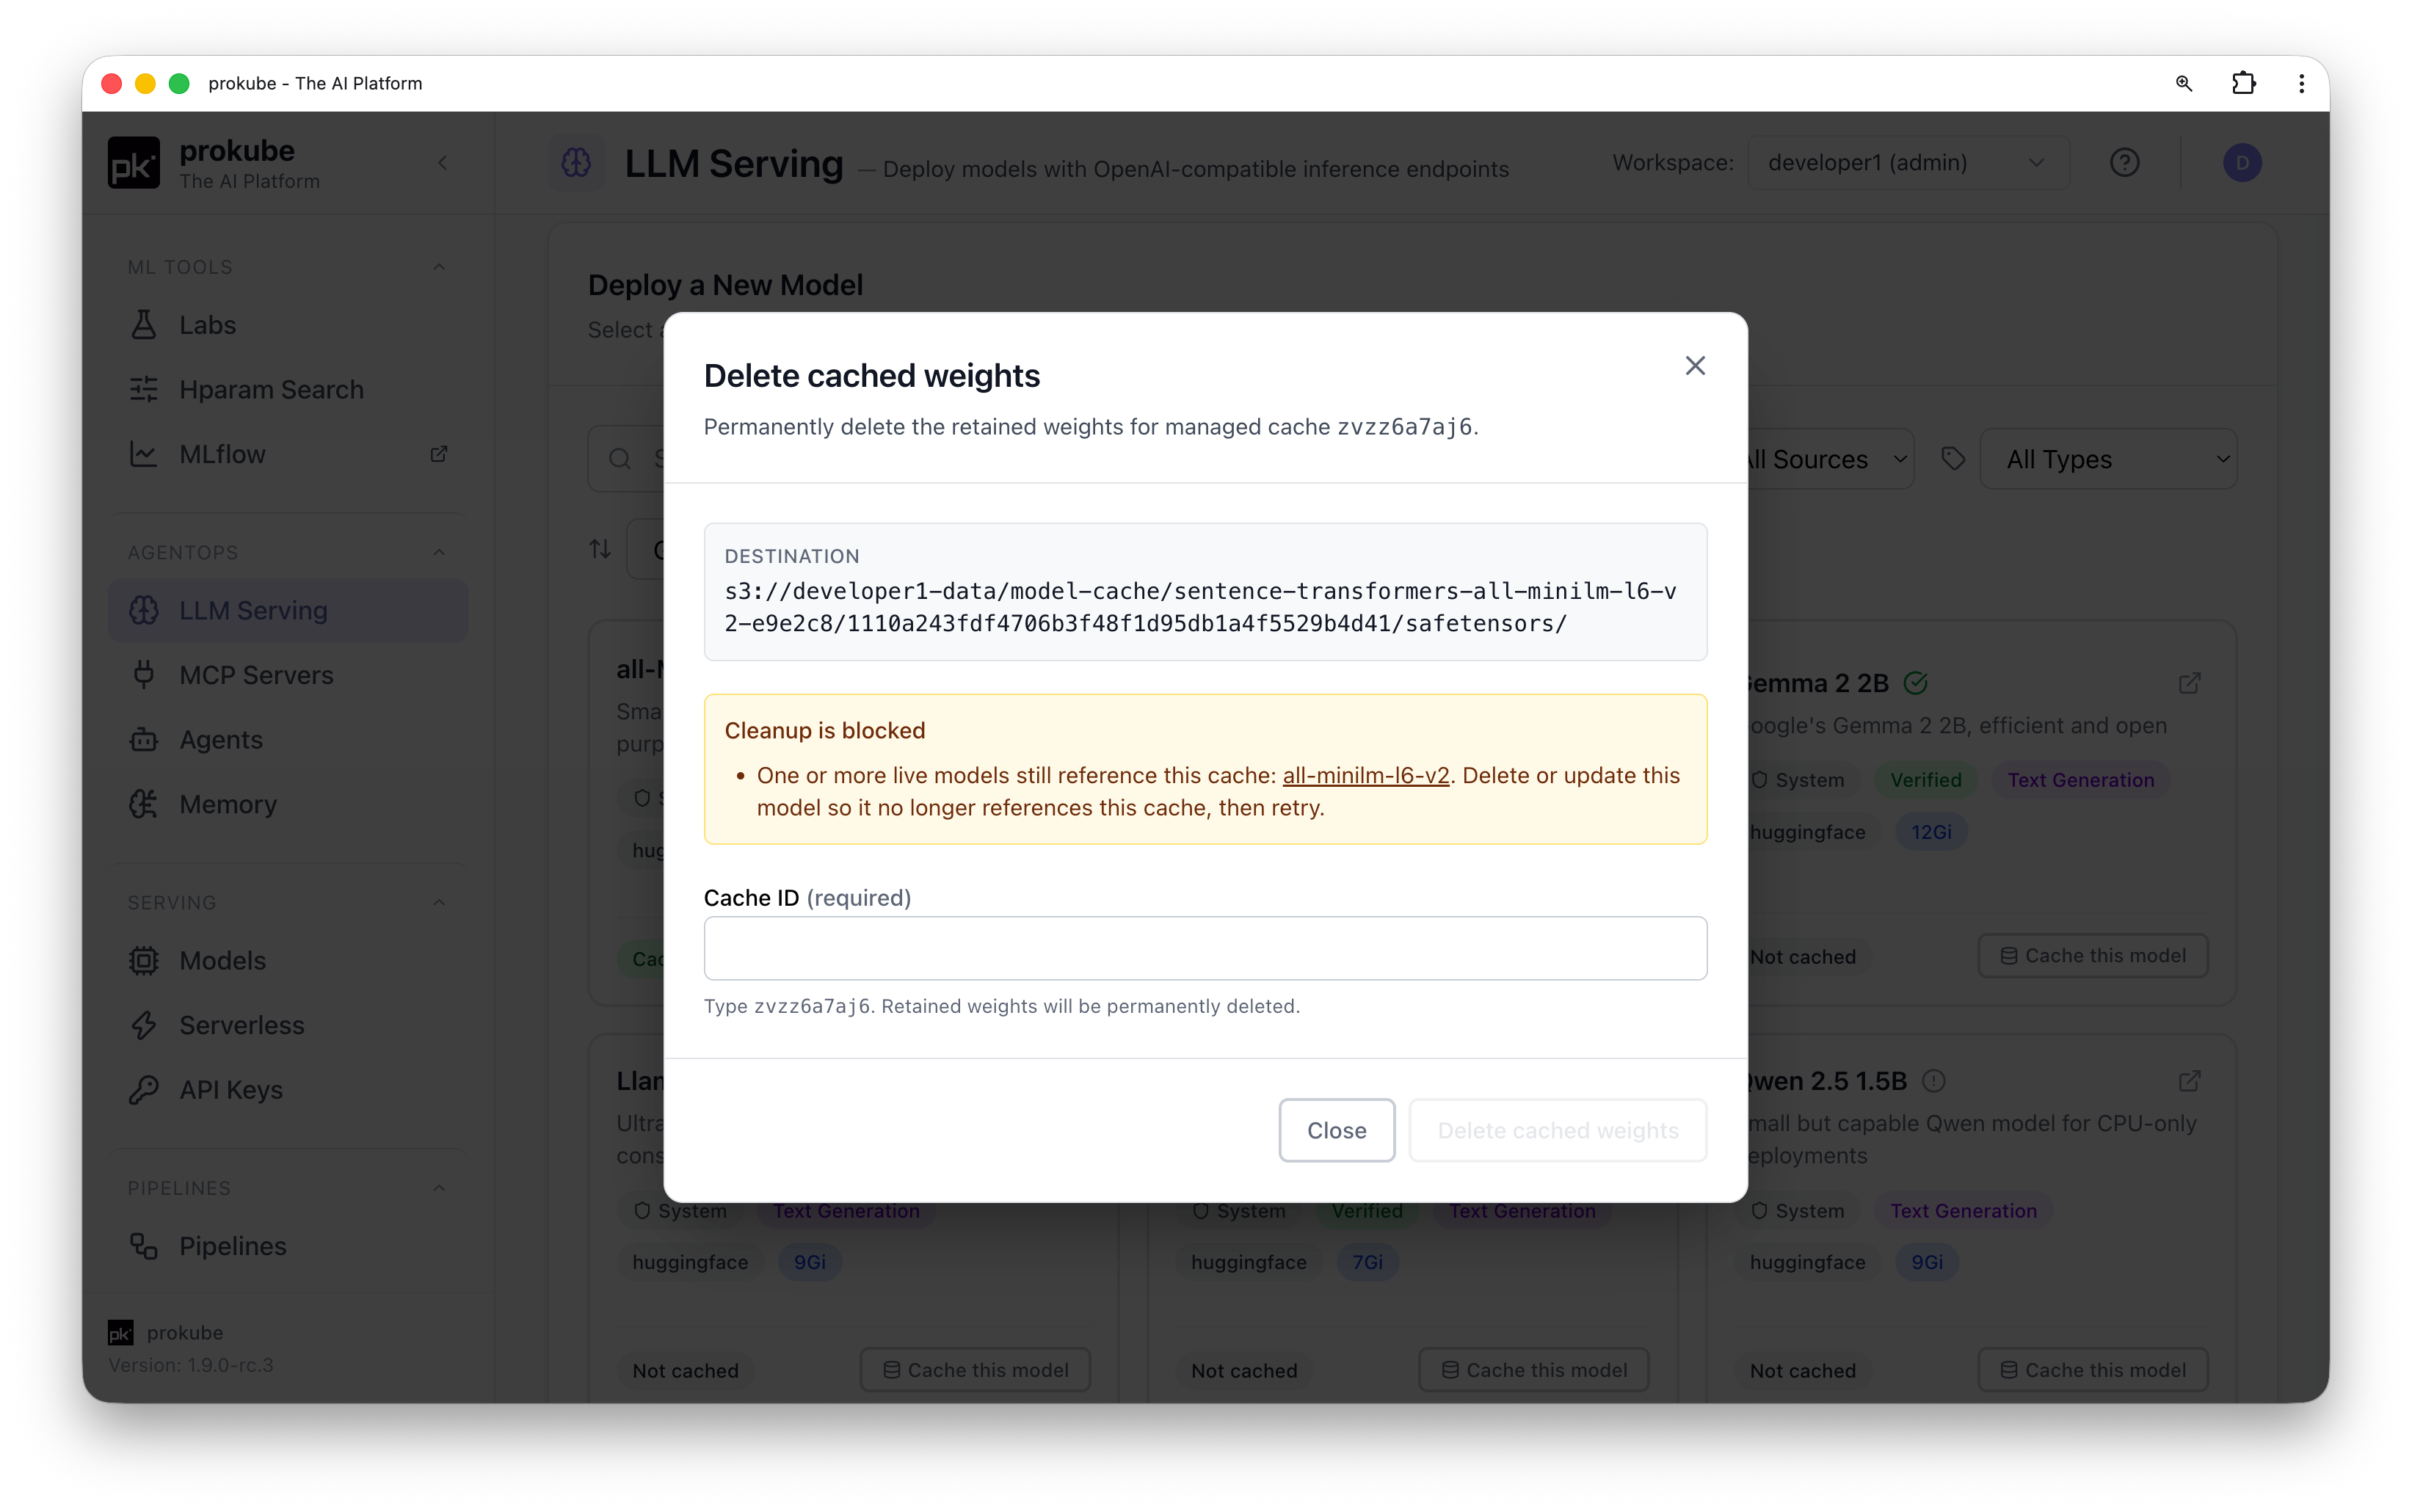Click the MLflow chart icon
Screen dimensions: 2412x1512
[144, 454]
